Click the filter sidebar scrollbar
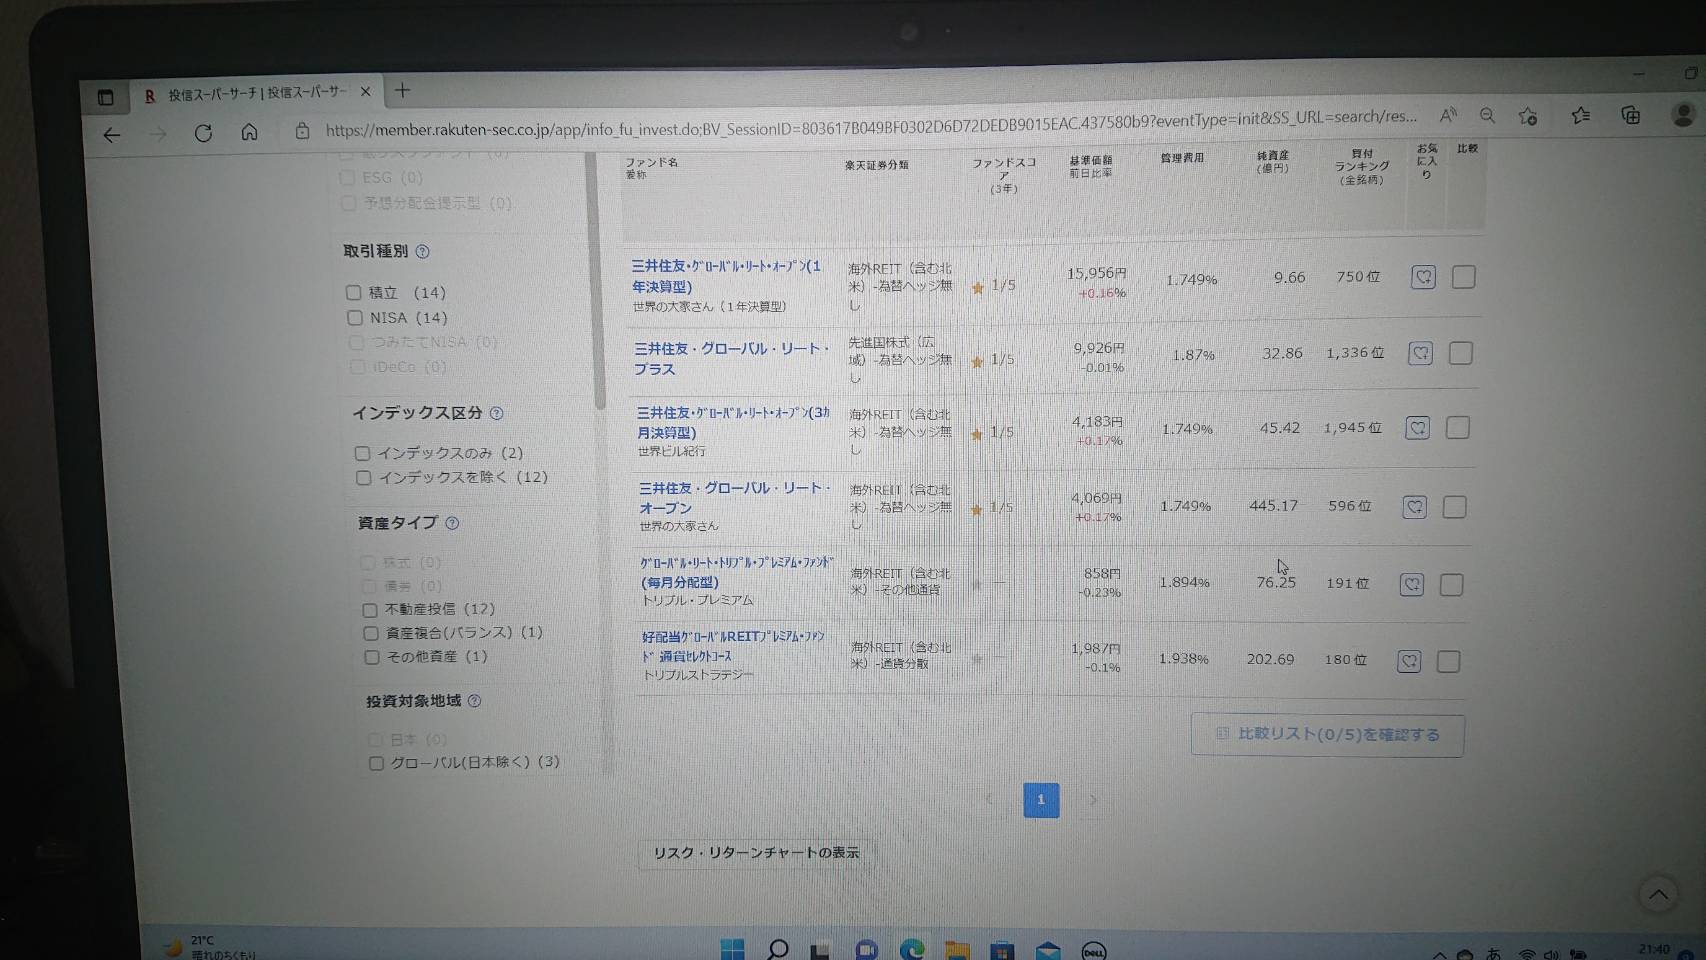The height and width of the screenshot is (960, 1706). [599, 280]
